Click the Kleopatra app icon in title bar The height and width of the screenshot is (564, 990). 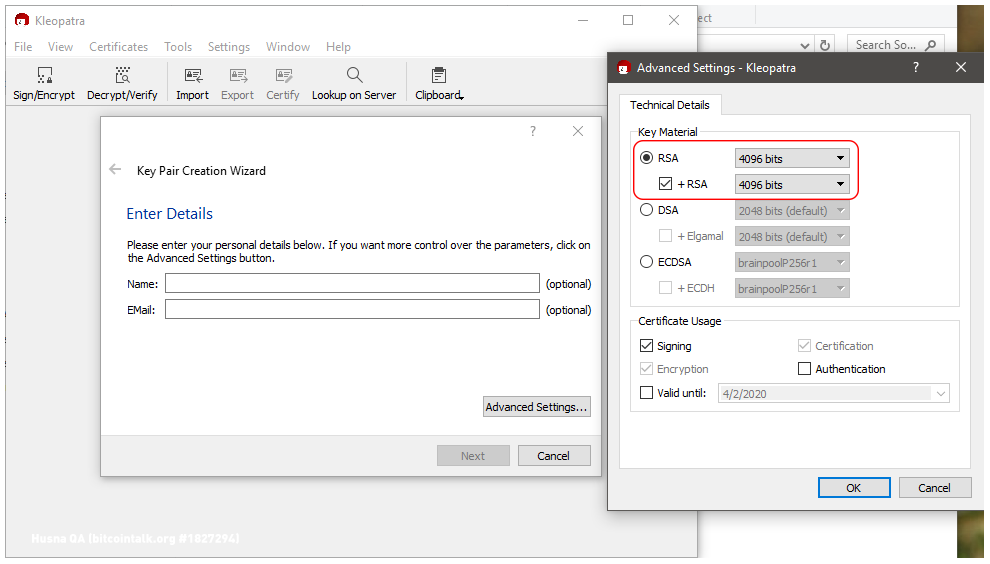click(22, 20)
